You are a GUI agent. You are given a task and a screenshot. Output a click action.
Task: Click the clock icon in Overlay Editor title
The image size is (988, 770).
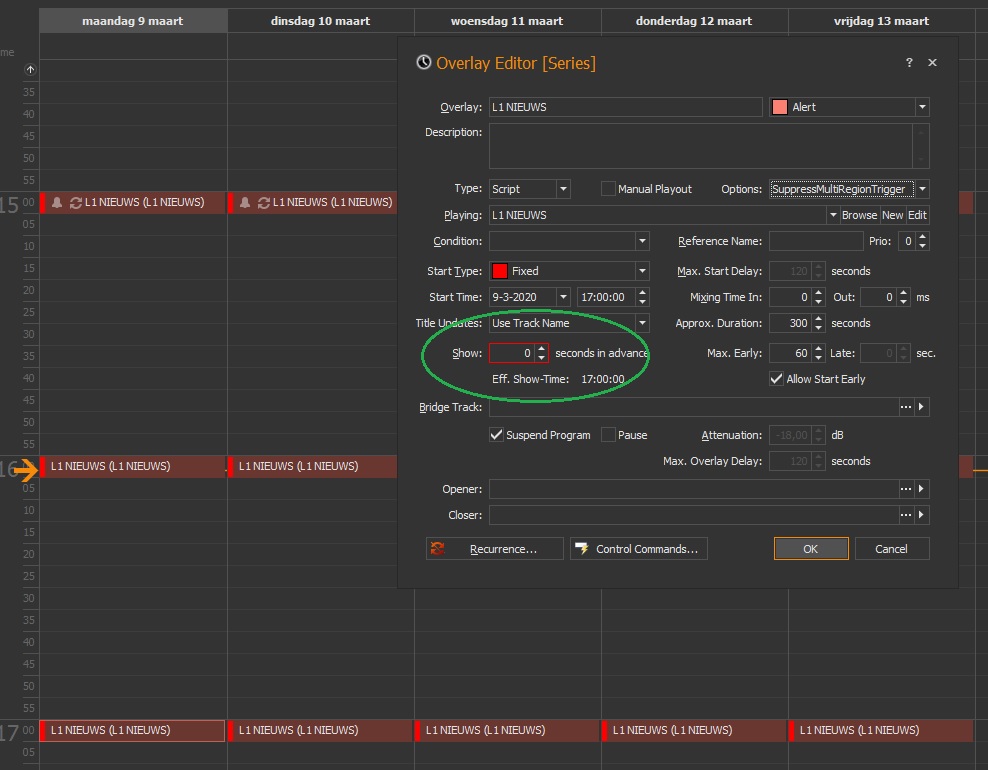coord(423,62)
